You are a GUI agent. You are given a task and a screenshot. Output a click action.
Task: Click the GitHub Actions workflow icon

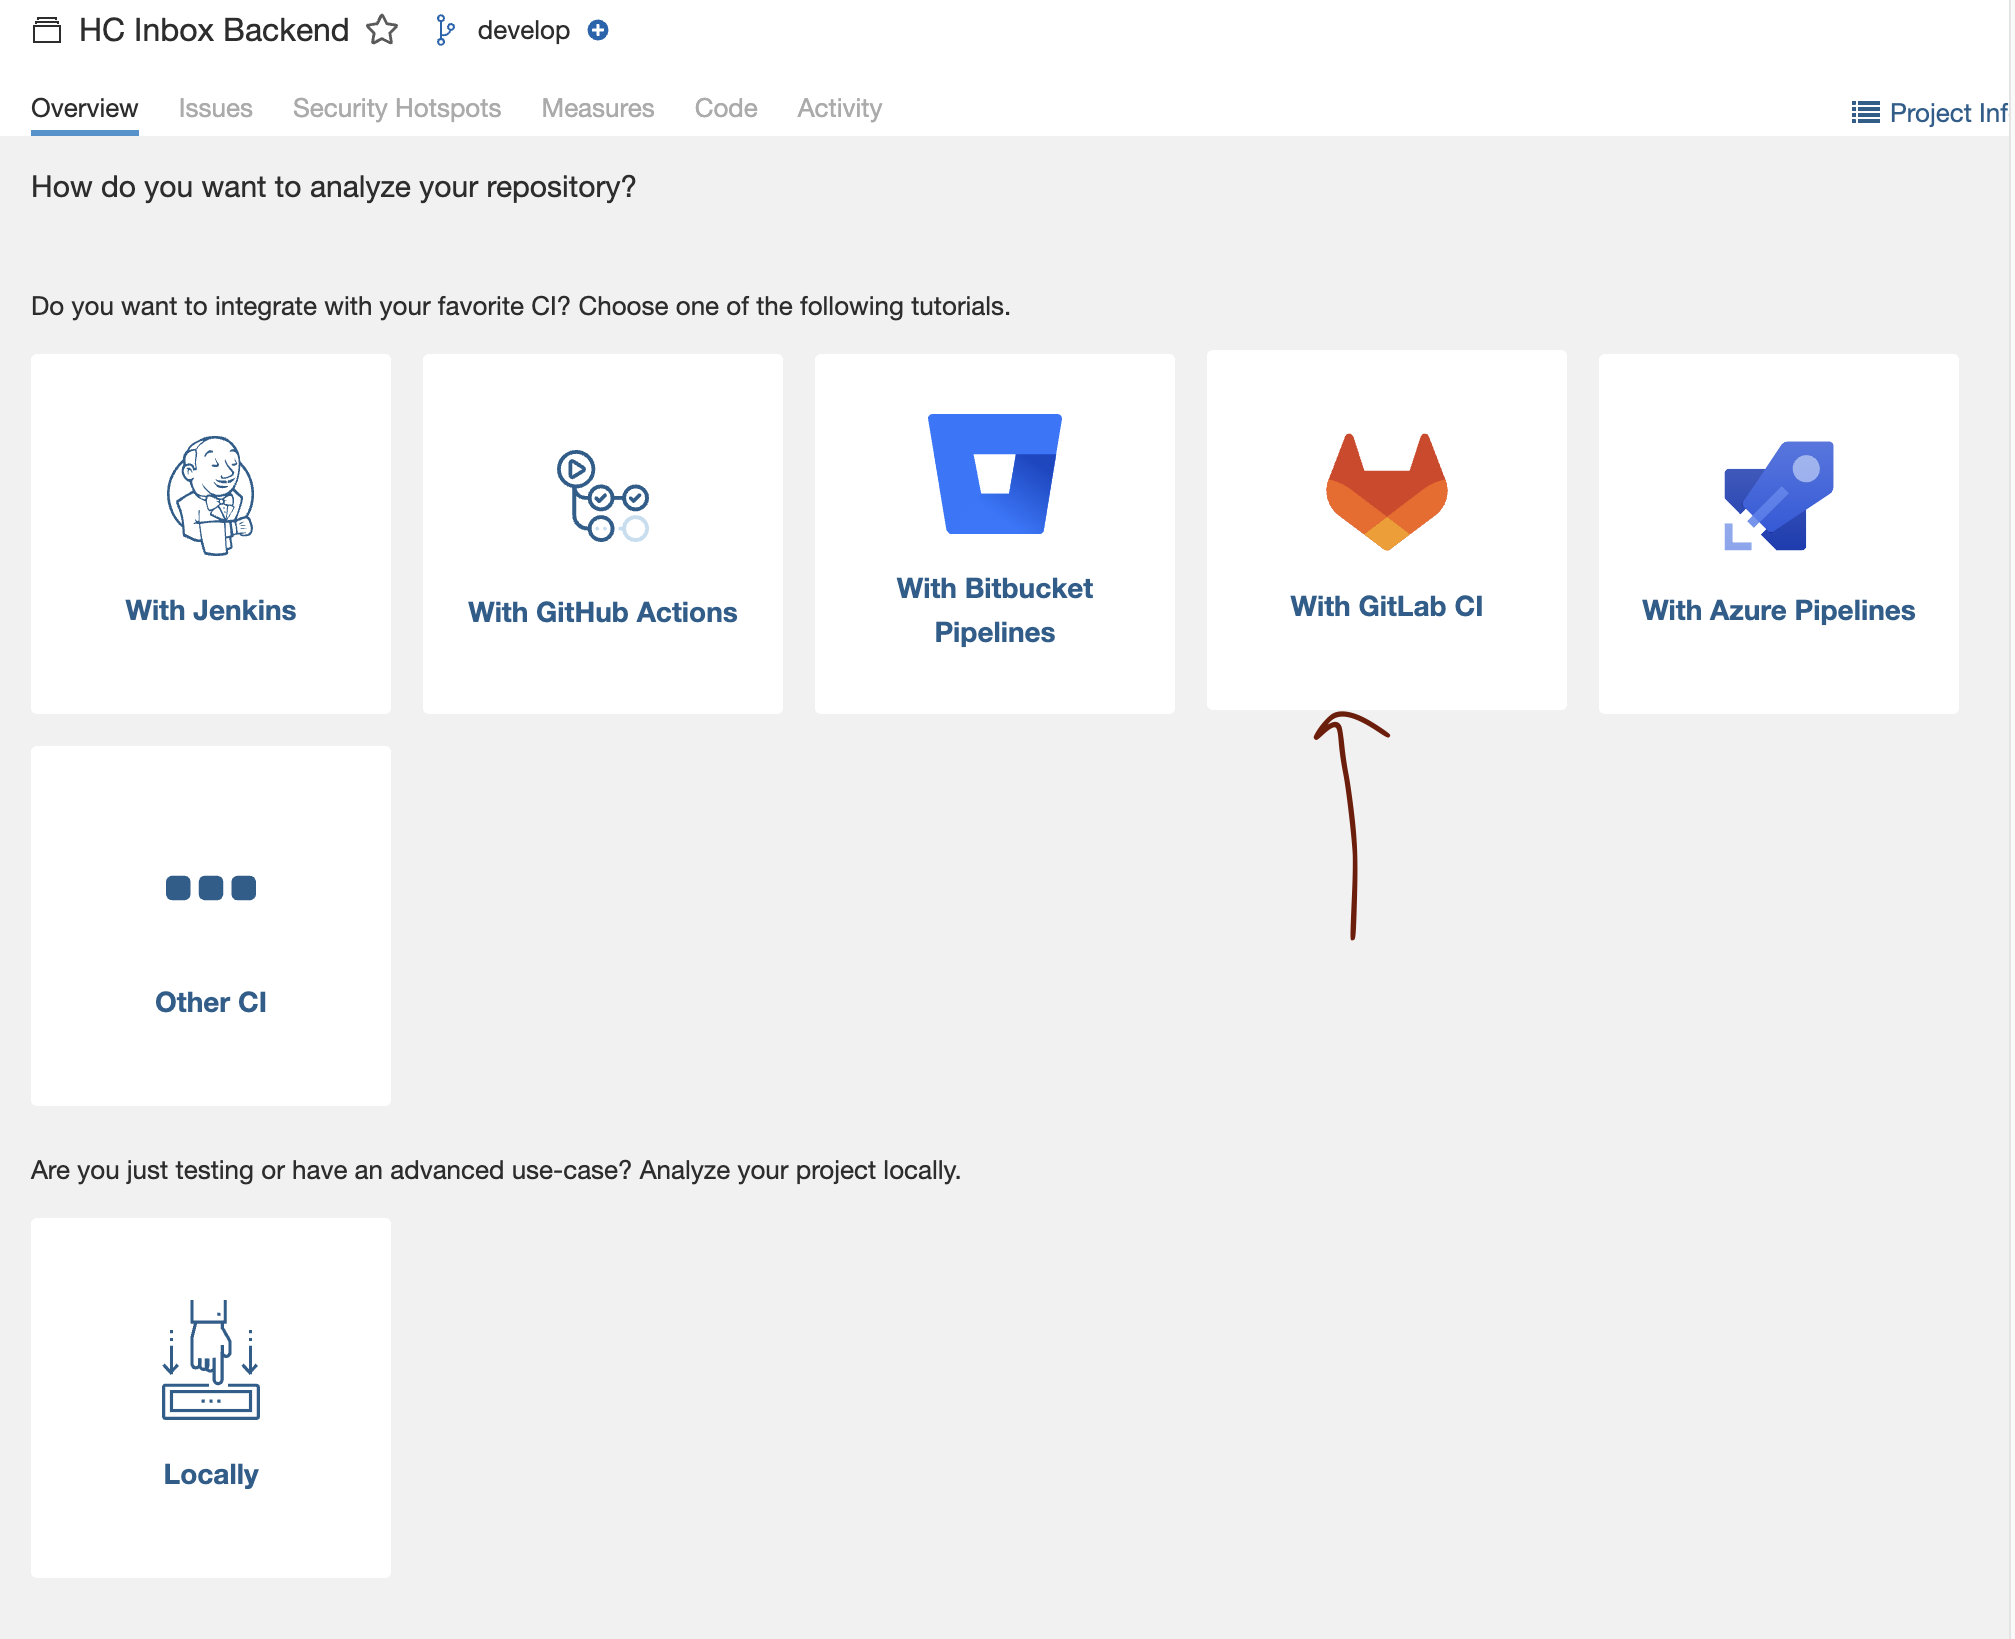pos(603,496)
